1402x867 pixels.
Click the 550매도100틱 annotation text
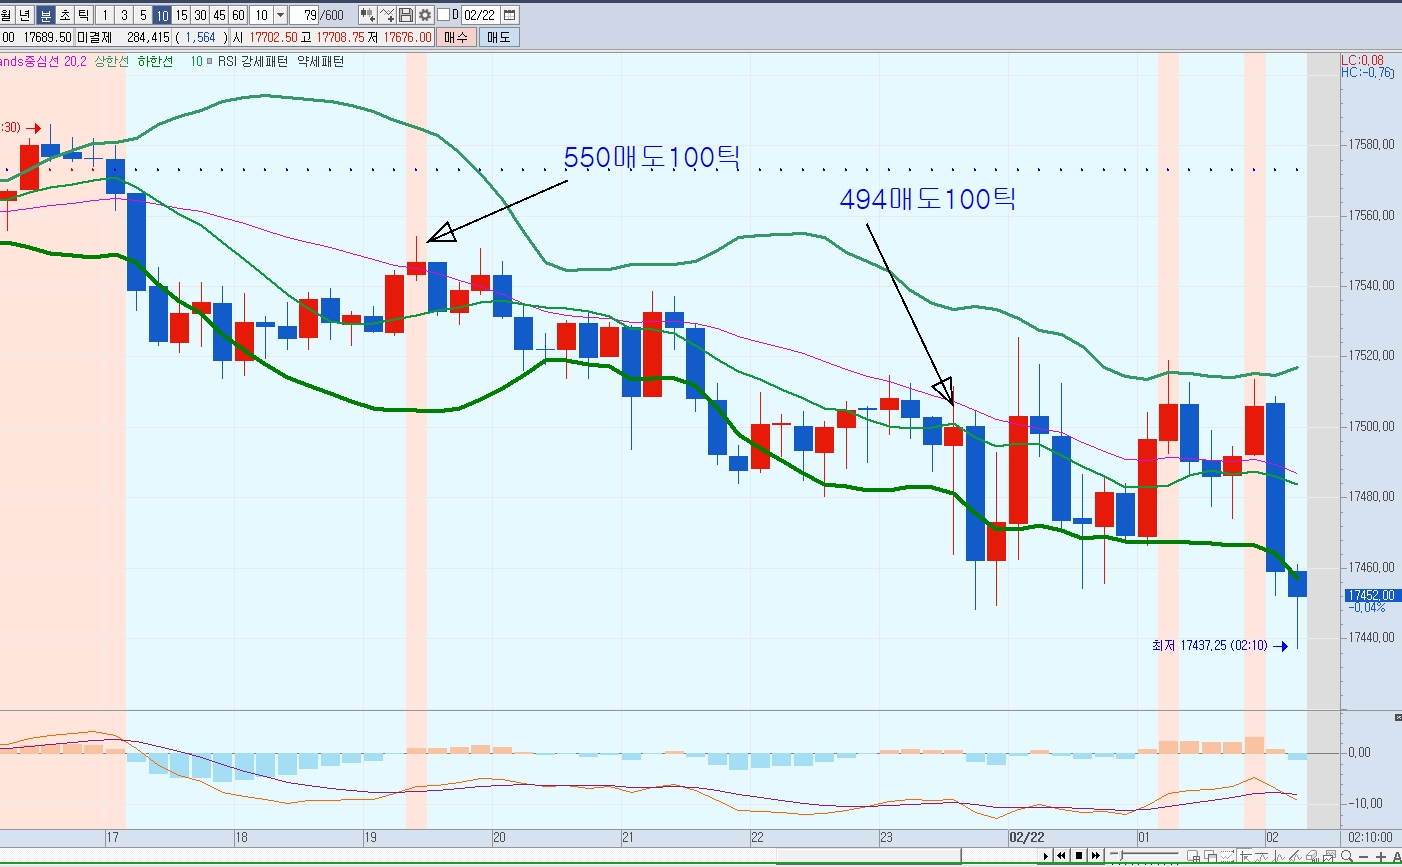652,157
